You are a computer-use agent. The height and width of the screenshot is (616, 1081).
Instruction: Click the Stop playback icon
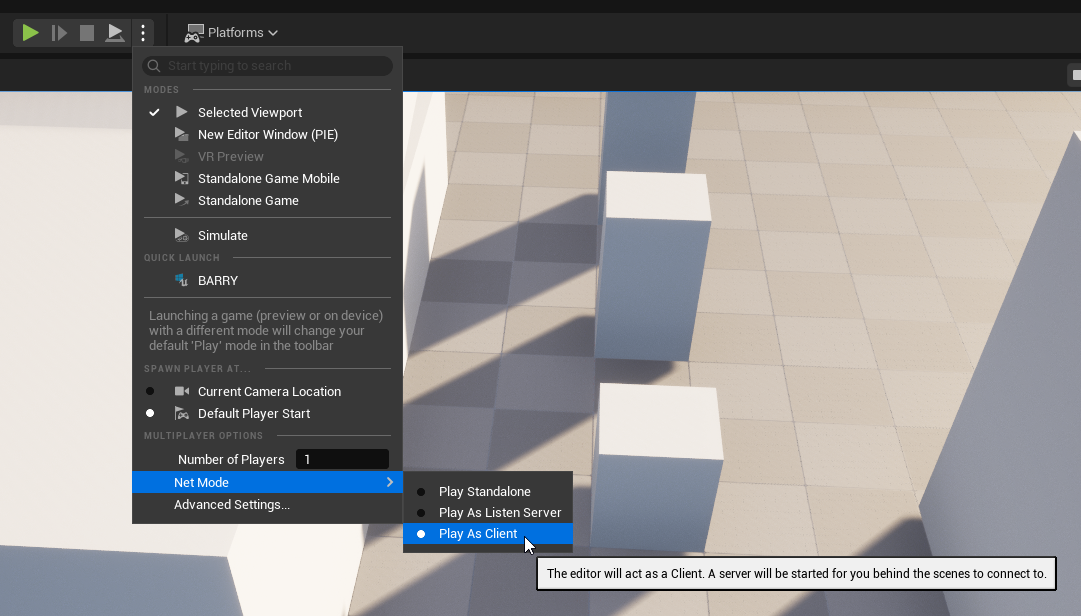pos(87,33)
